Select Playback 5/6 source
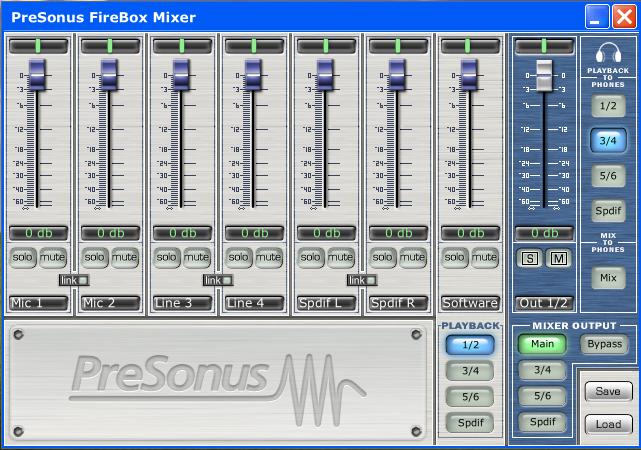641x450 pixels. pyautogui.click(x=470, y=397)
